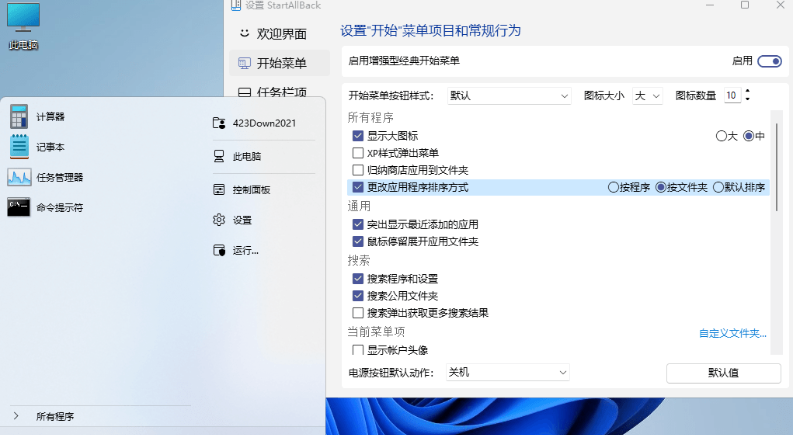Click the 默认值 button
The width and height of the screenshot is (793, 435).
click(x=723, y=373)
